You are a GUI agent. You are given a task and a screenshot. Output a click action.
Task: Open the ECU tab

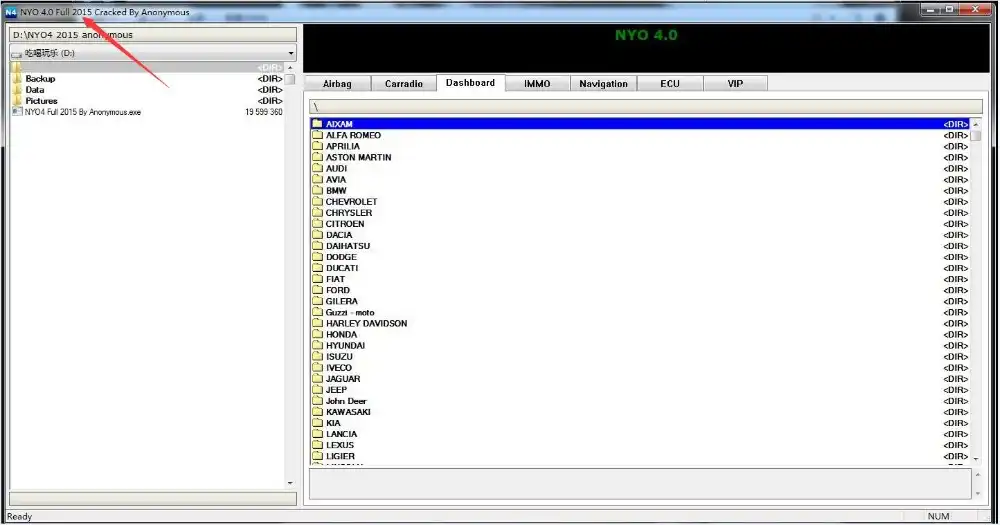670,84
